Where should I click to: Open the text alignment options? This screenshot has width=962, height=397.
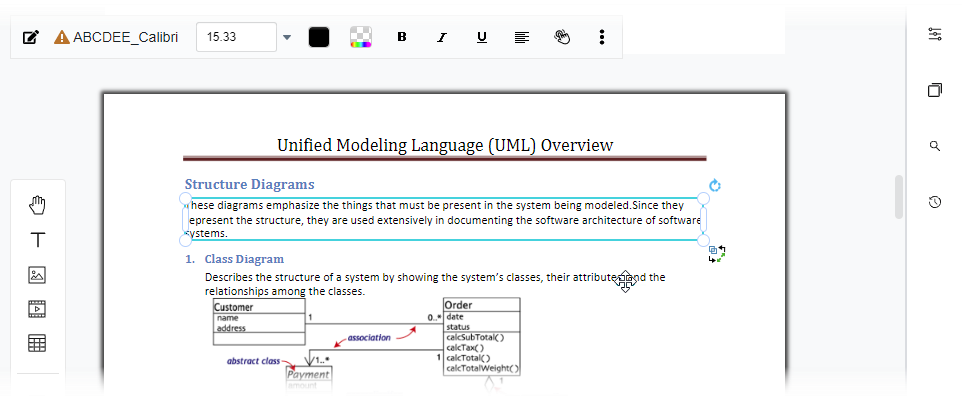pyautogui.click(x=521, y=37)
